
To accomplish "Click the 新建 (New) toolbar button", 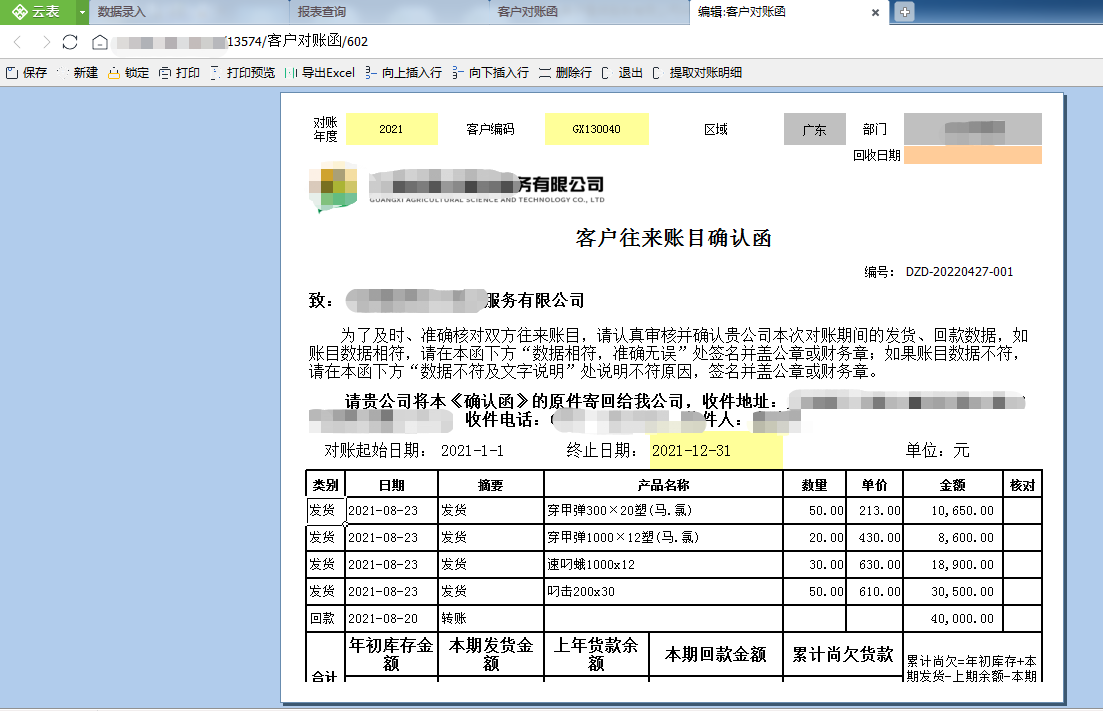I will point(77,72).
